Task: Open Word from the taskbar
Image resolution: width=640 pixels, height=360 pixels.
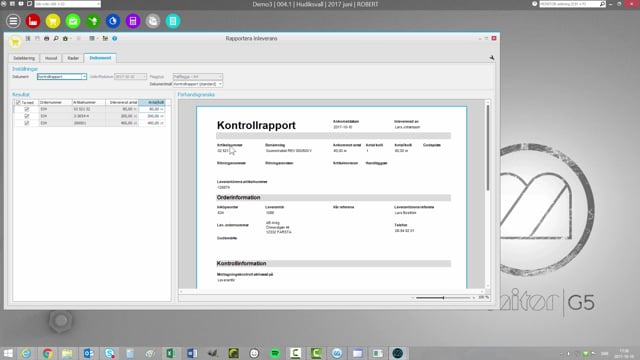Action: pyautogui.click(x=192, y=353)
